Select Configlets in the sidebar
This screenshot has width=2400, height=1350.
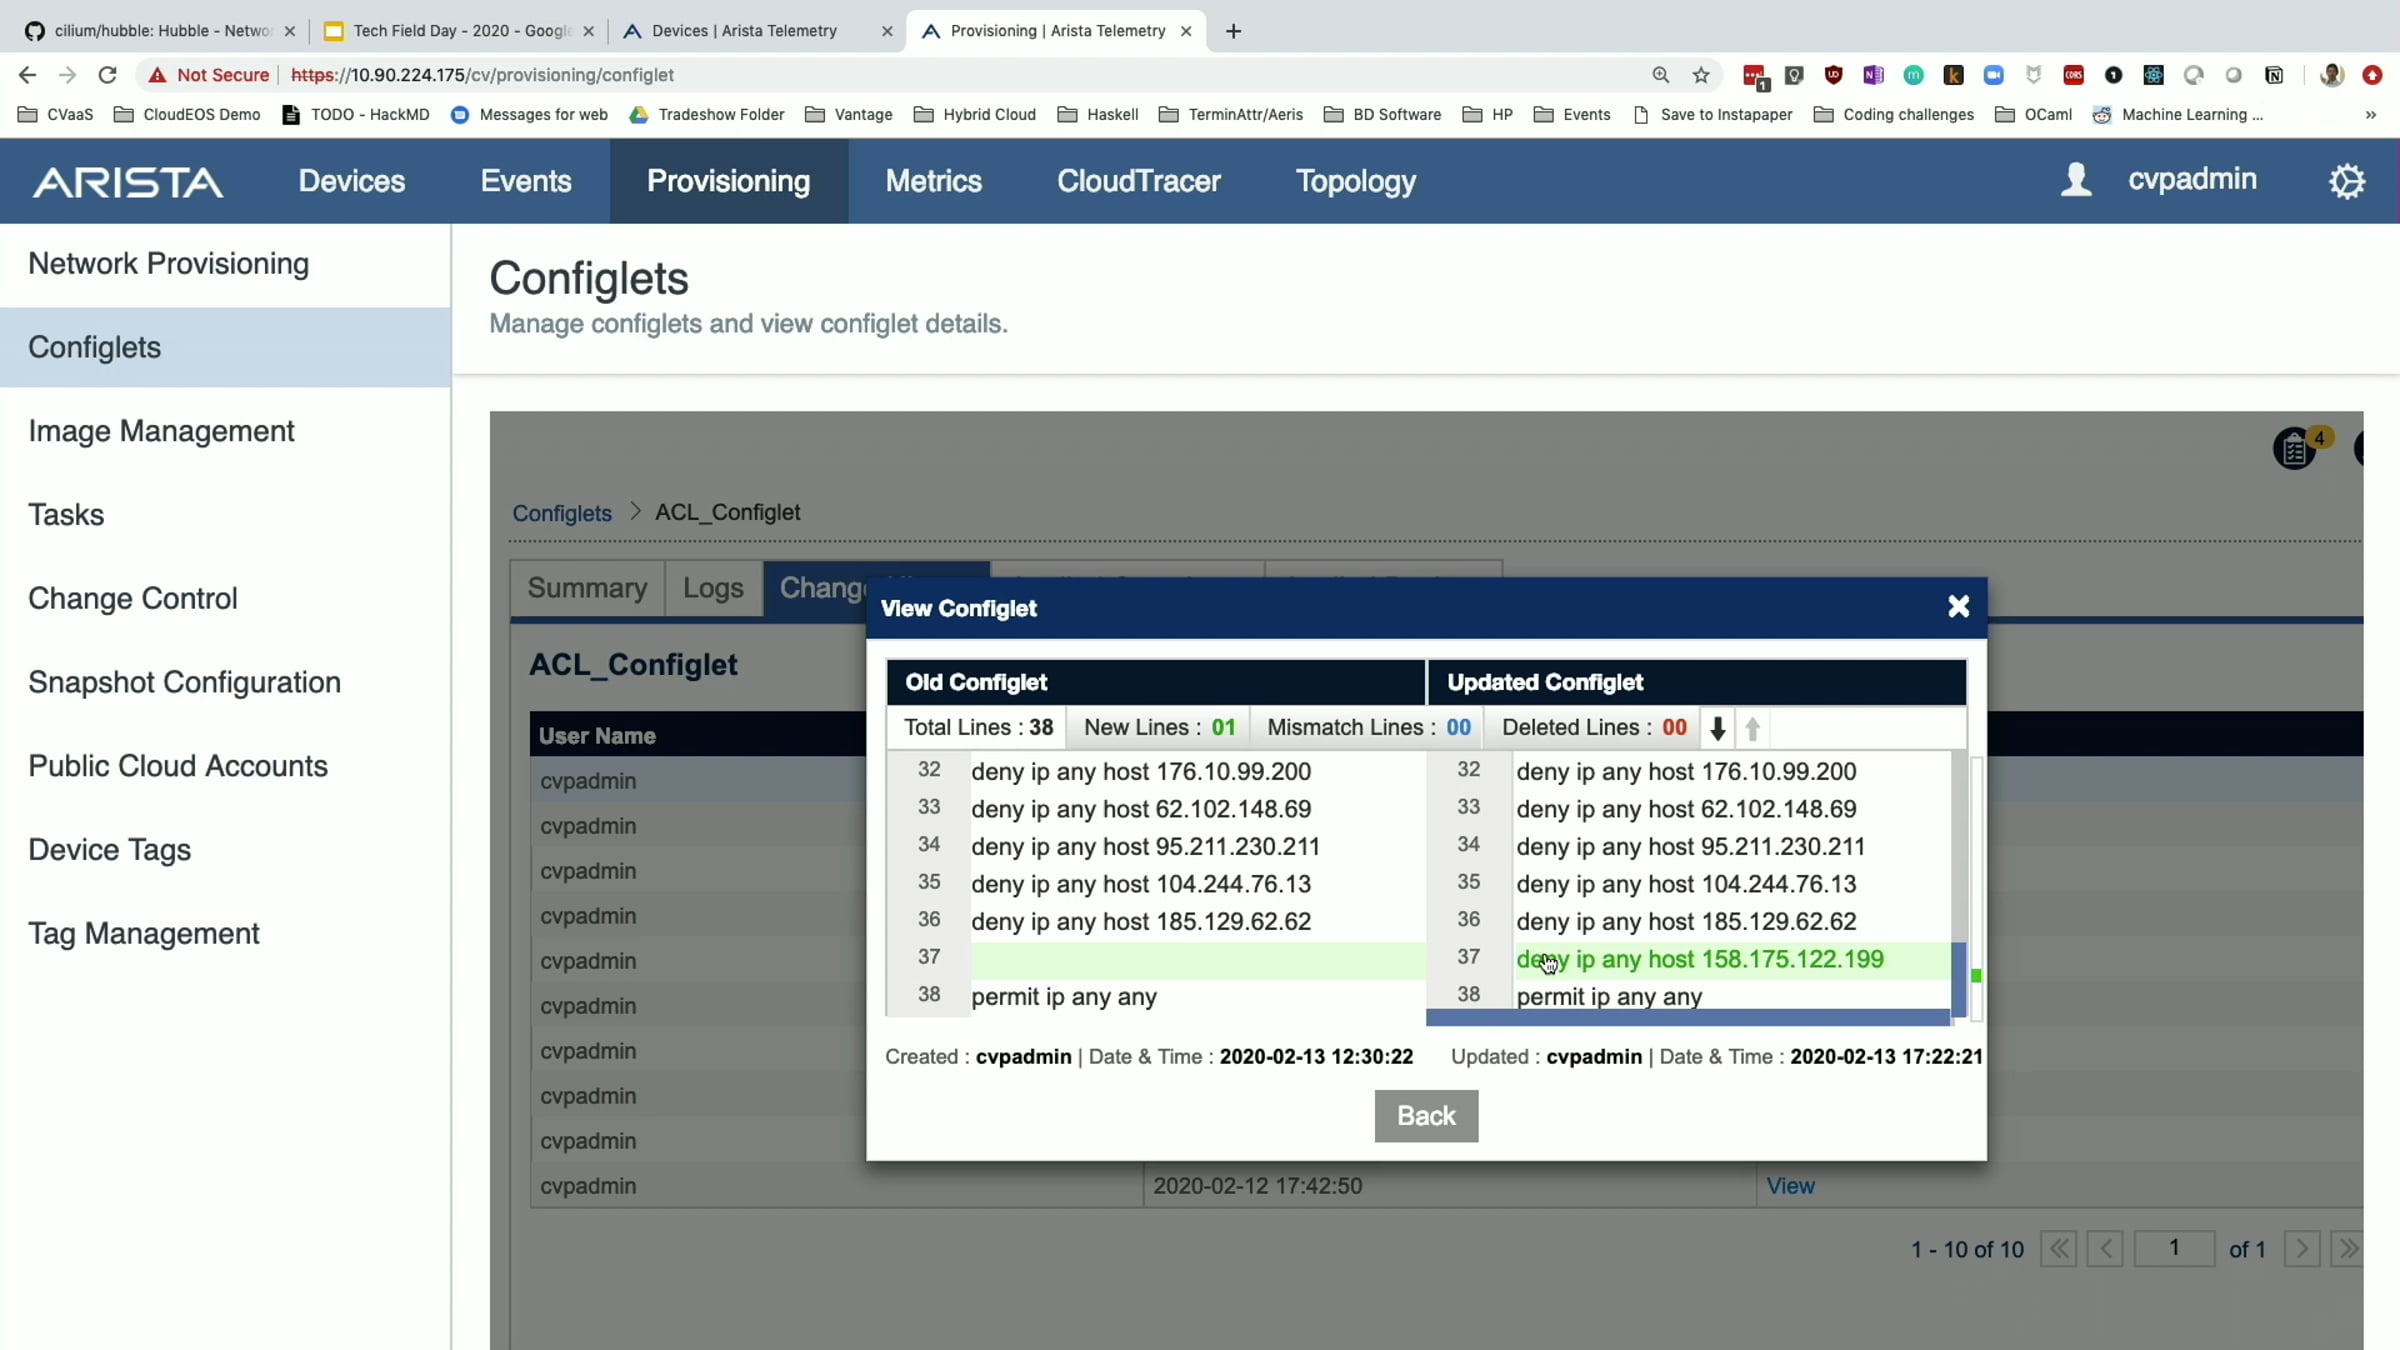(225, 347)
